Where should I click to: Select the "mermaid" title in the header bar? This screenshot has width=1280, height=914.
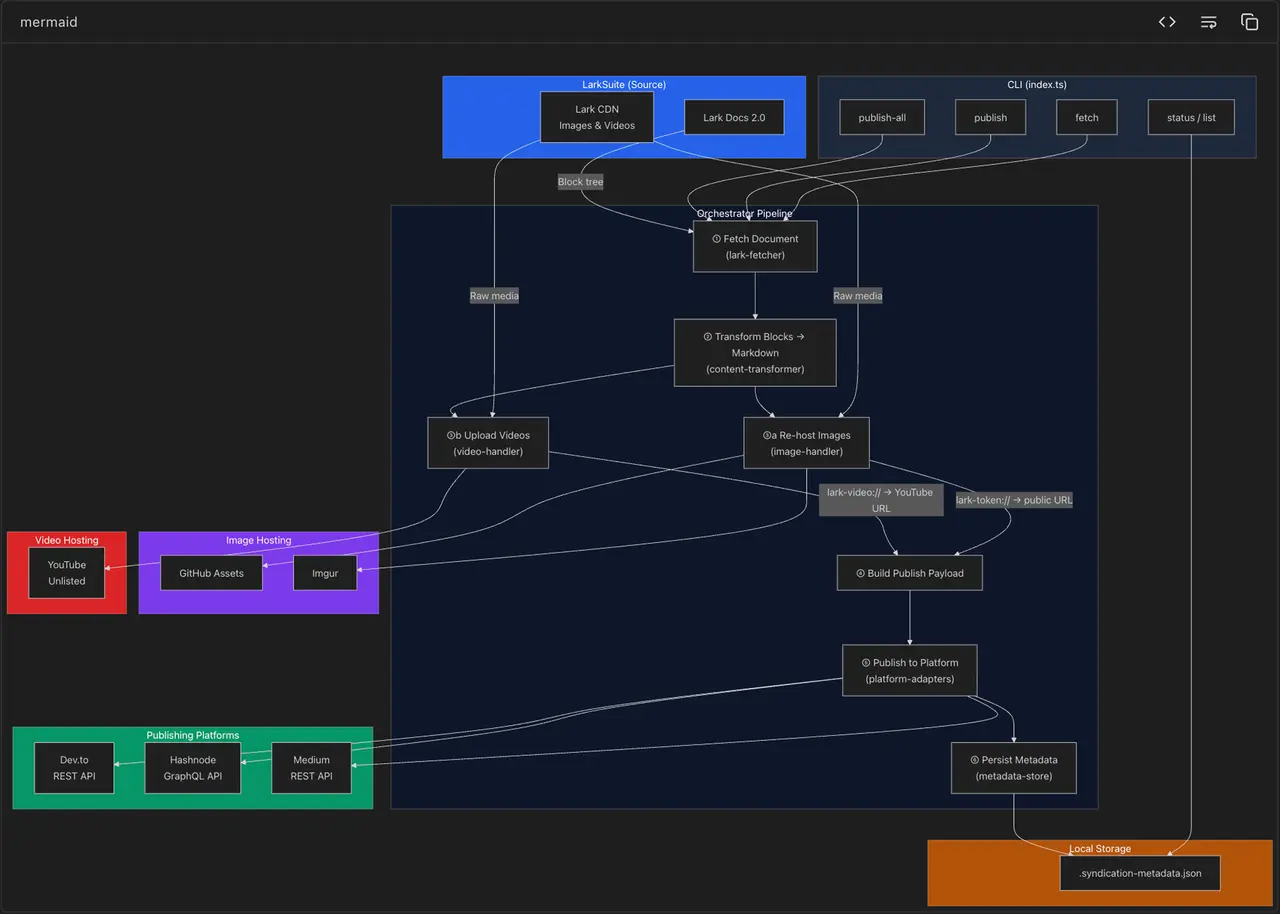pyautogui.click(x=48, y=21)
